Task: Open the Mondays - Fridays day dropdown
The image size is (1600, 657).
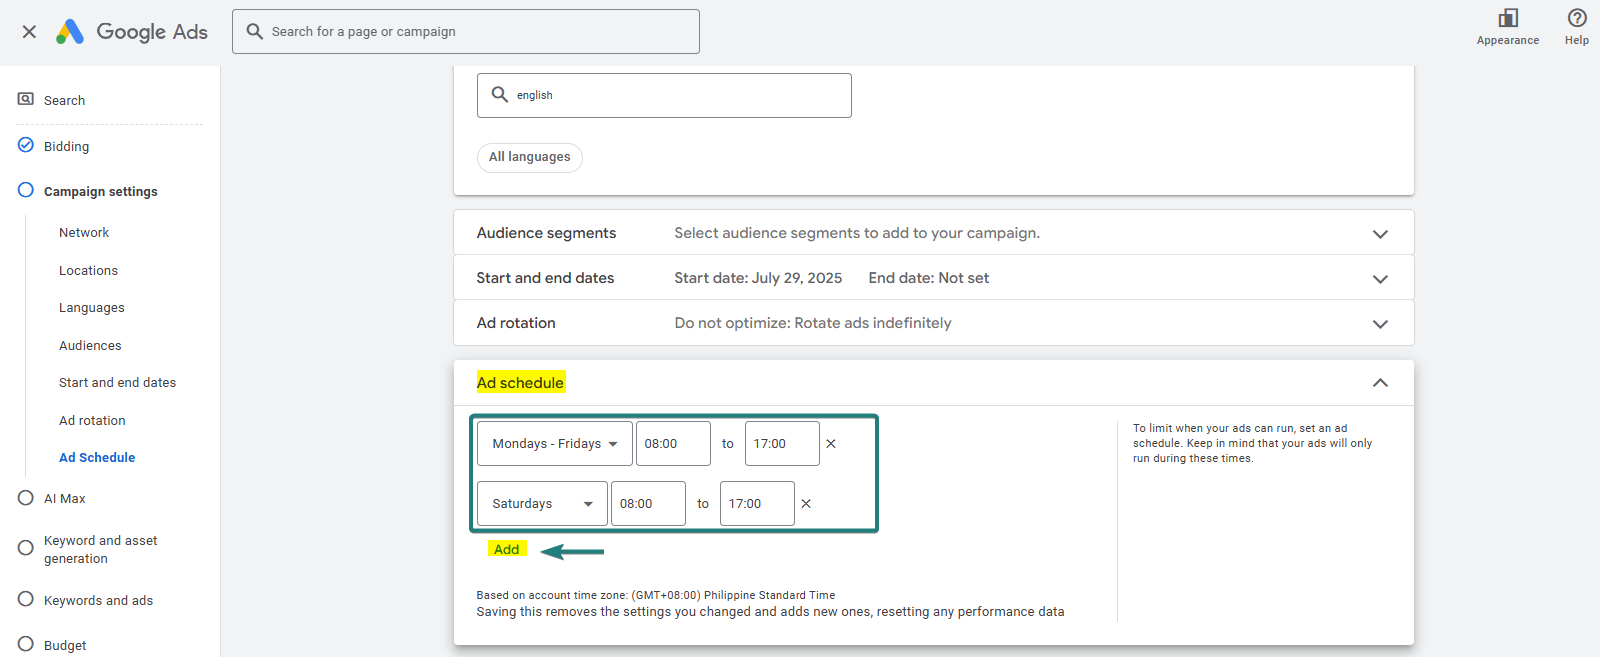Action: click(555, 444)
